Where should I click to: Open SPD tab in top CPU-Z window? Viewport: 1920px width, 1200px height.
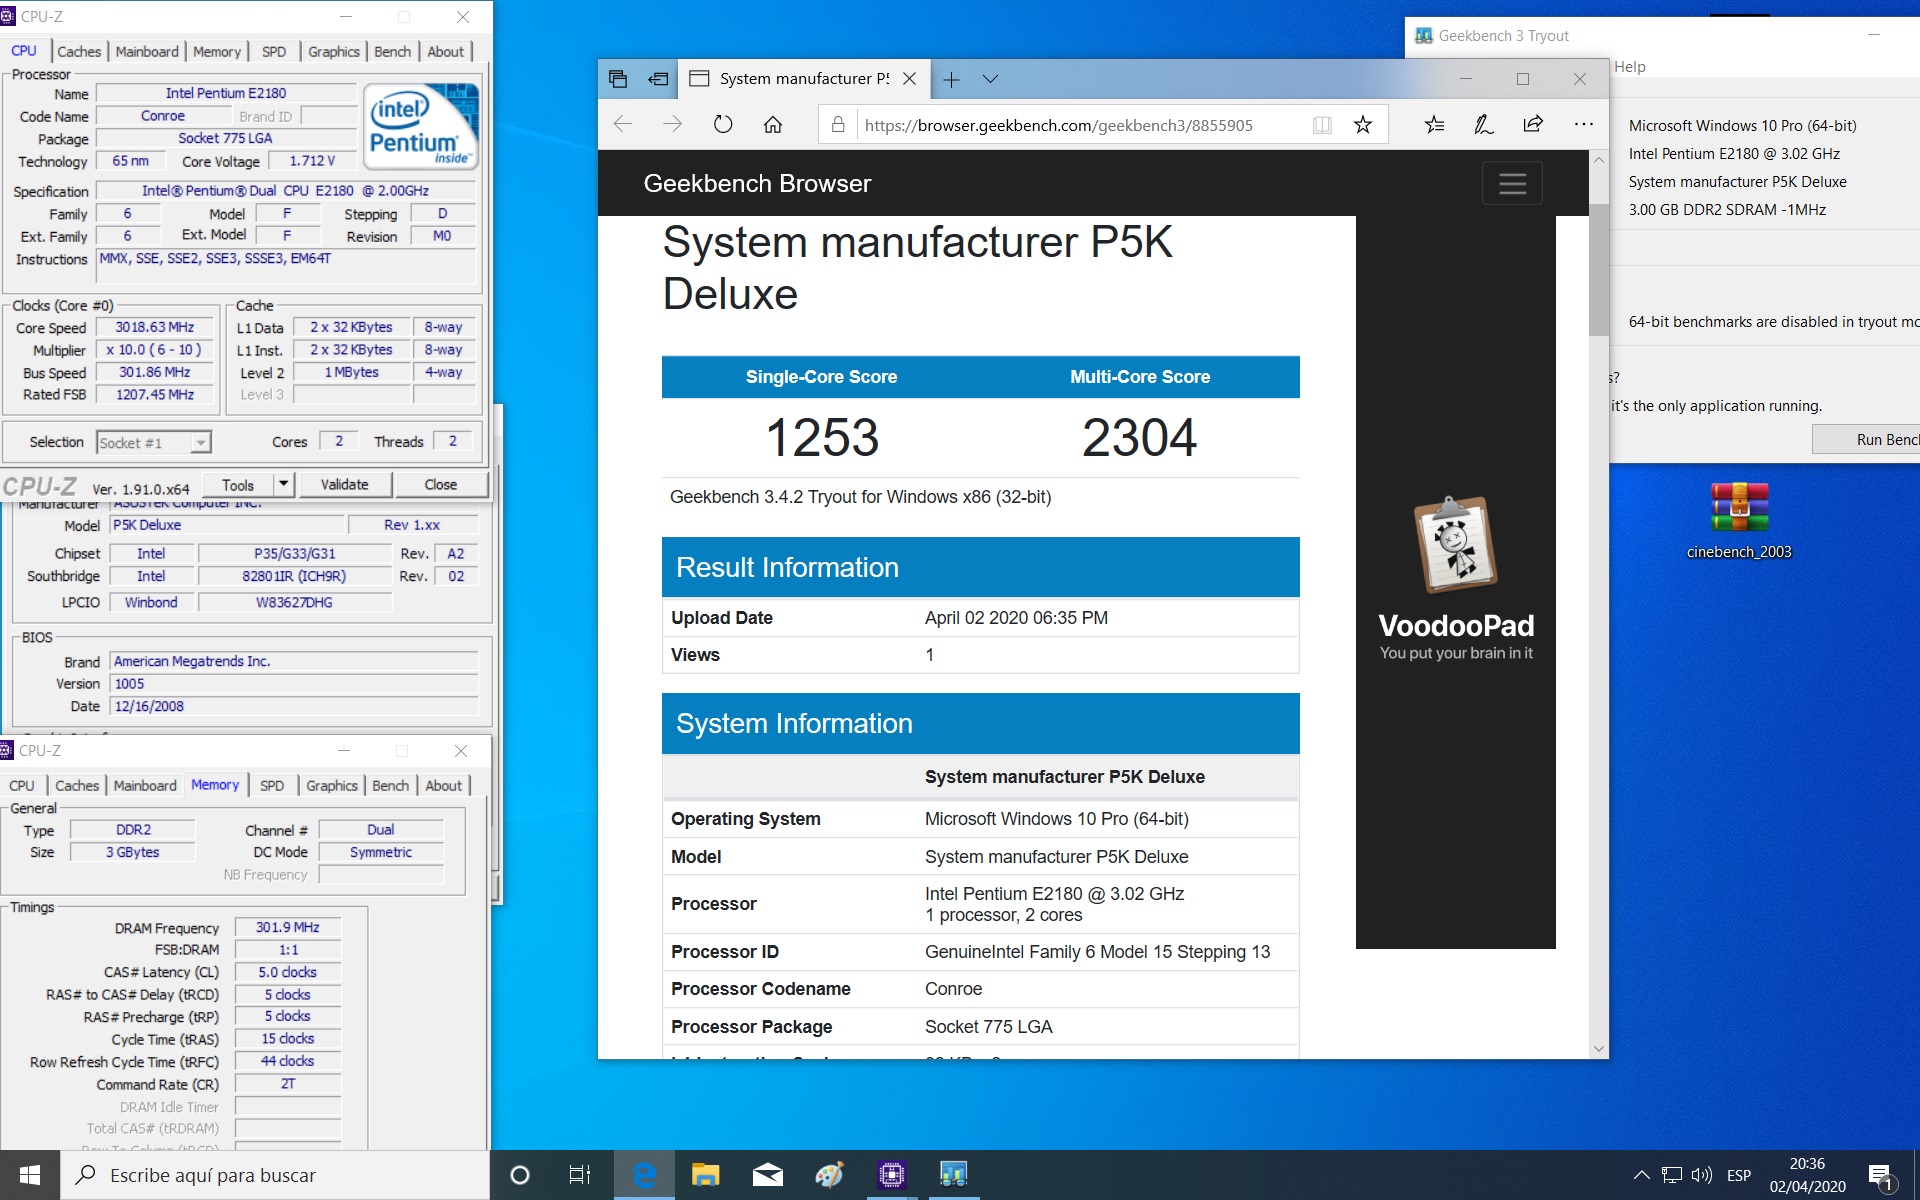(274, 51)
